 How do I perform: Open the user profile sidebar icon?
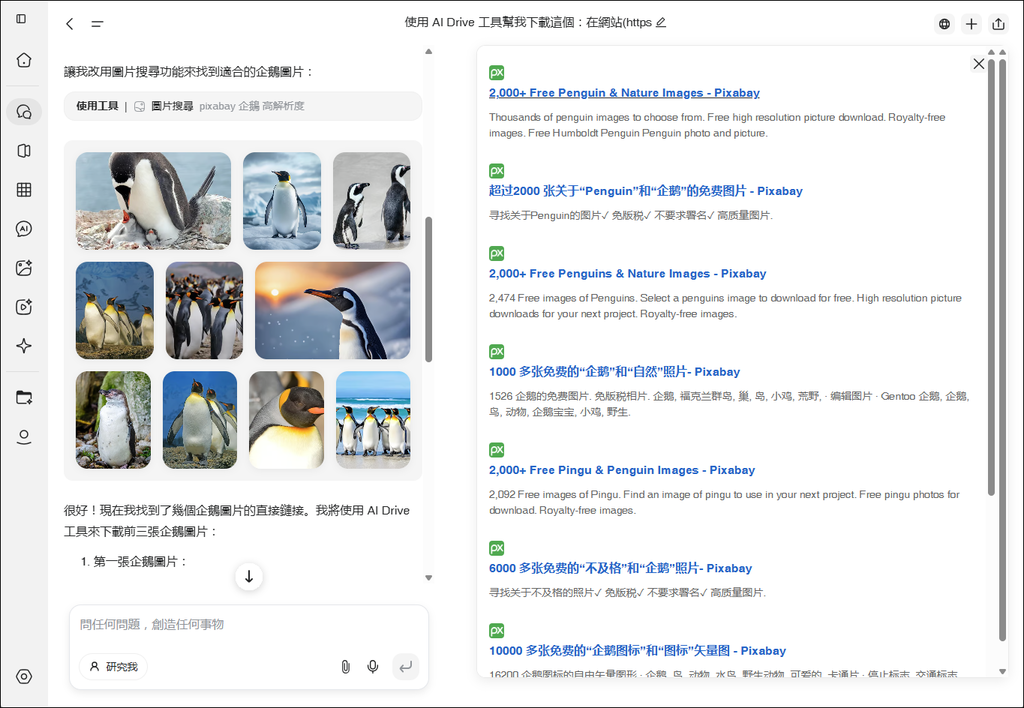pyautogui.click(x=24, y=436)
